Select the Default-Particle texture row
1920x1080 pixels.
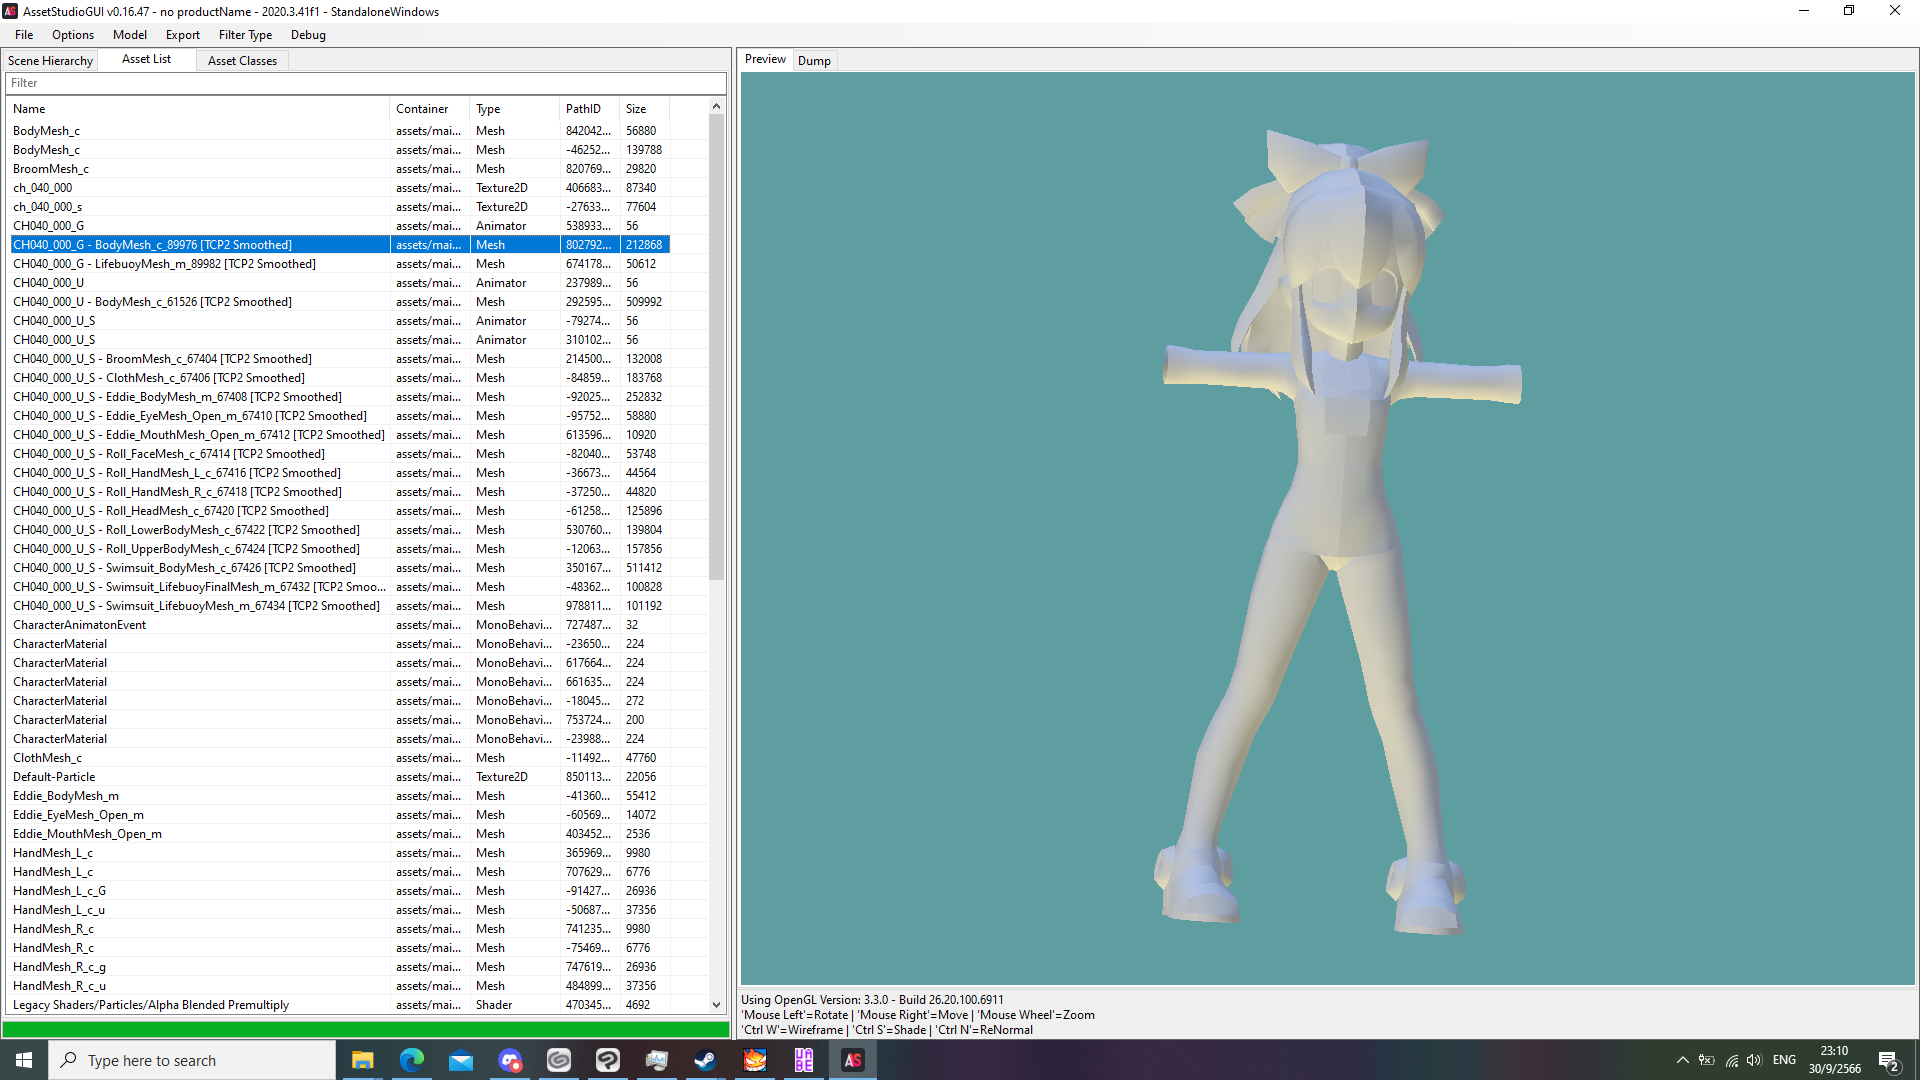(340, 777)
